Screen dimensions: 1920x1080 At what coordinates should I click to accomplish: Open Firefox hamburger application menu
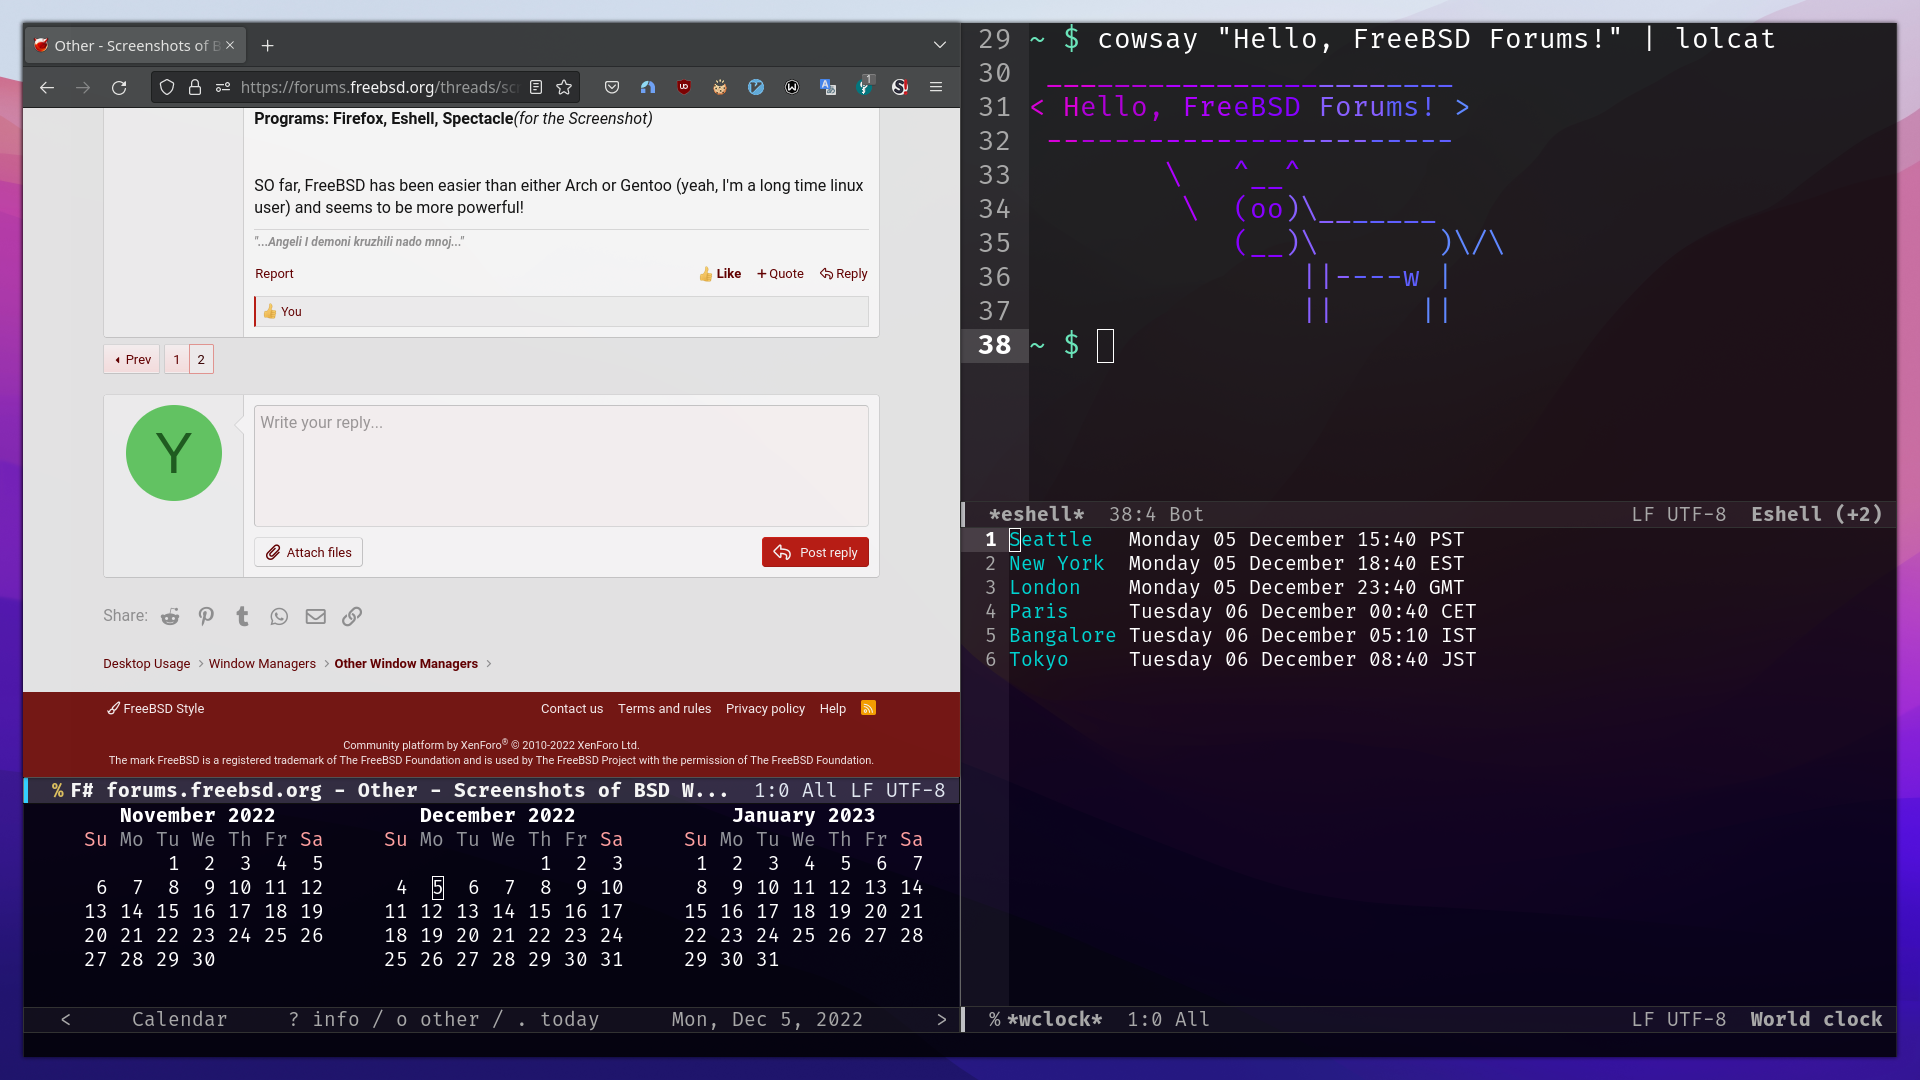pyautogui.click(x=936, y=87)
